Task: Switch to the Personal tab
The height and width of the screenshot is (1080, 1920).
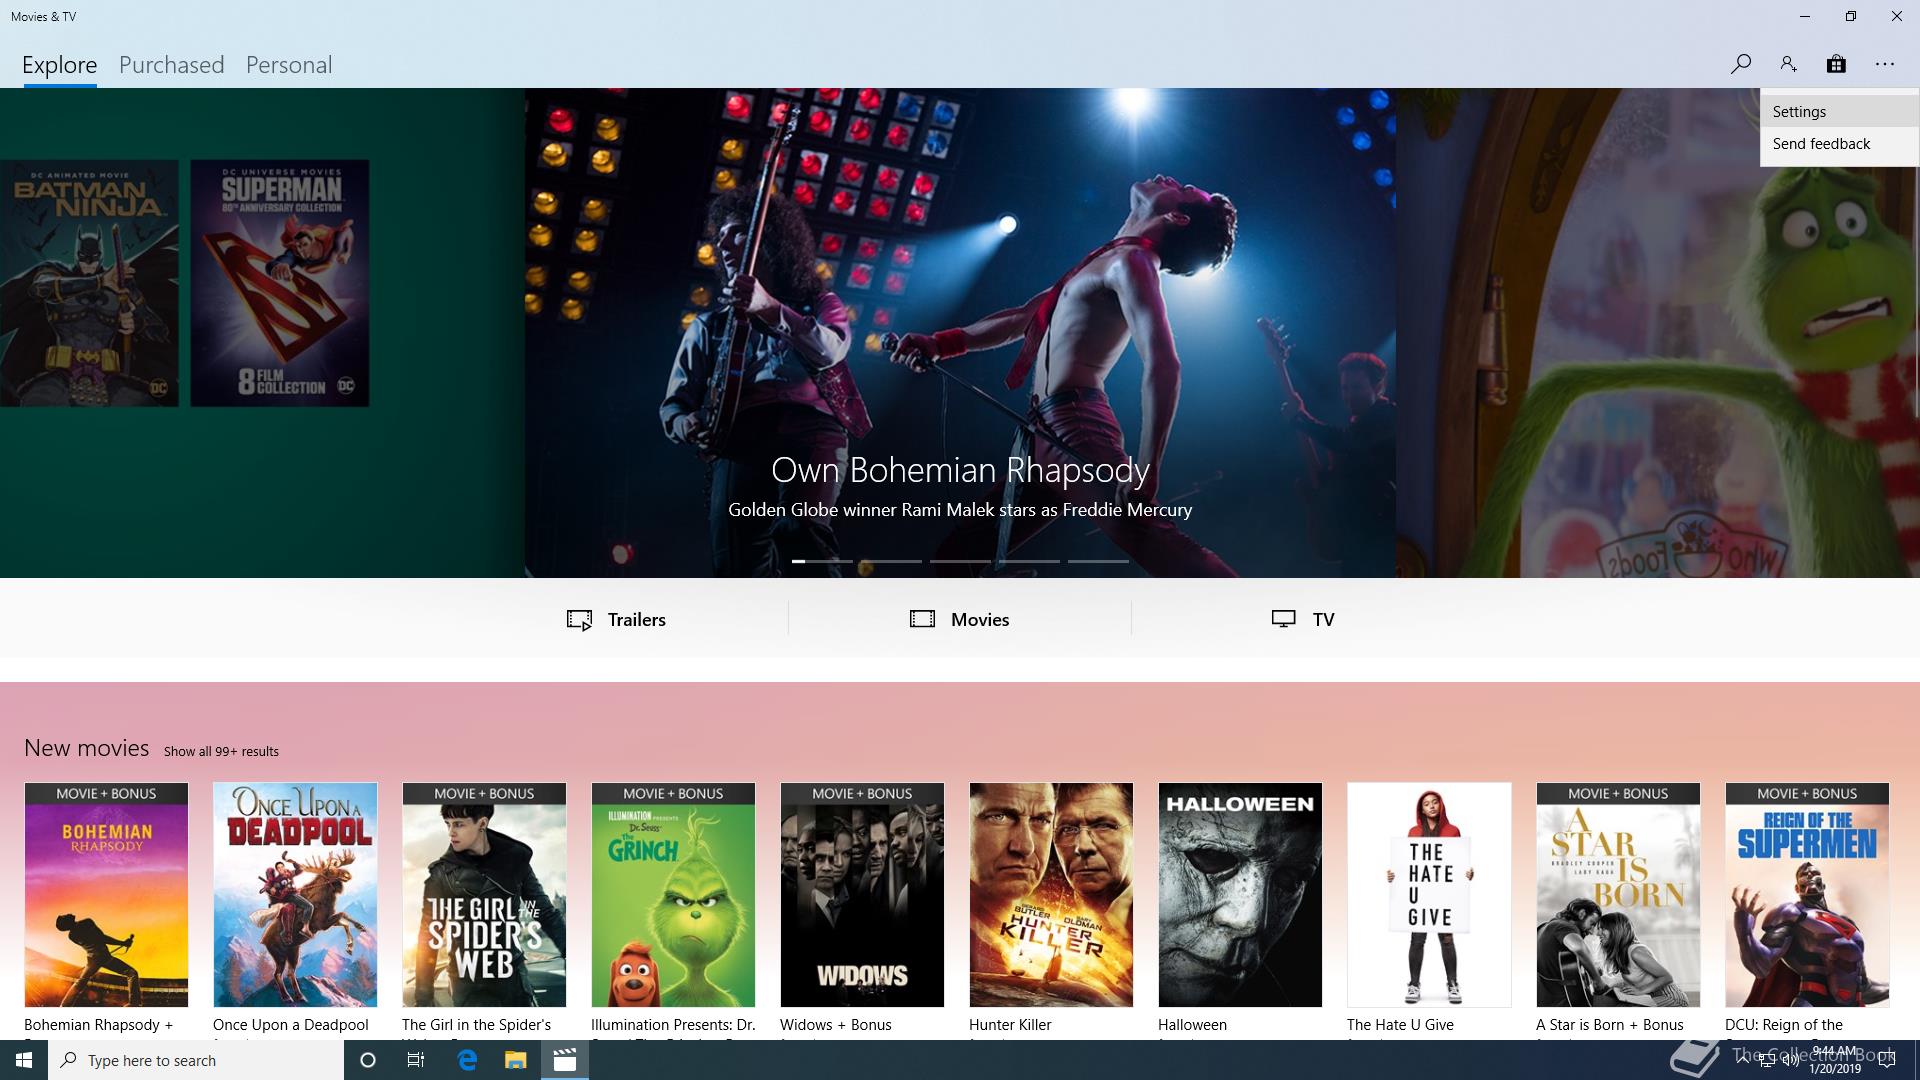Action: click(x=289, y=65)
